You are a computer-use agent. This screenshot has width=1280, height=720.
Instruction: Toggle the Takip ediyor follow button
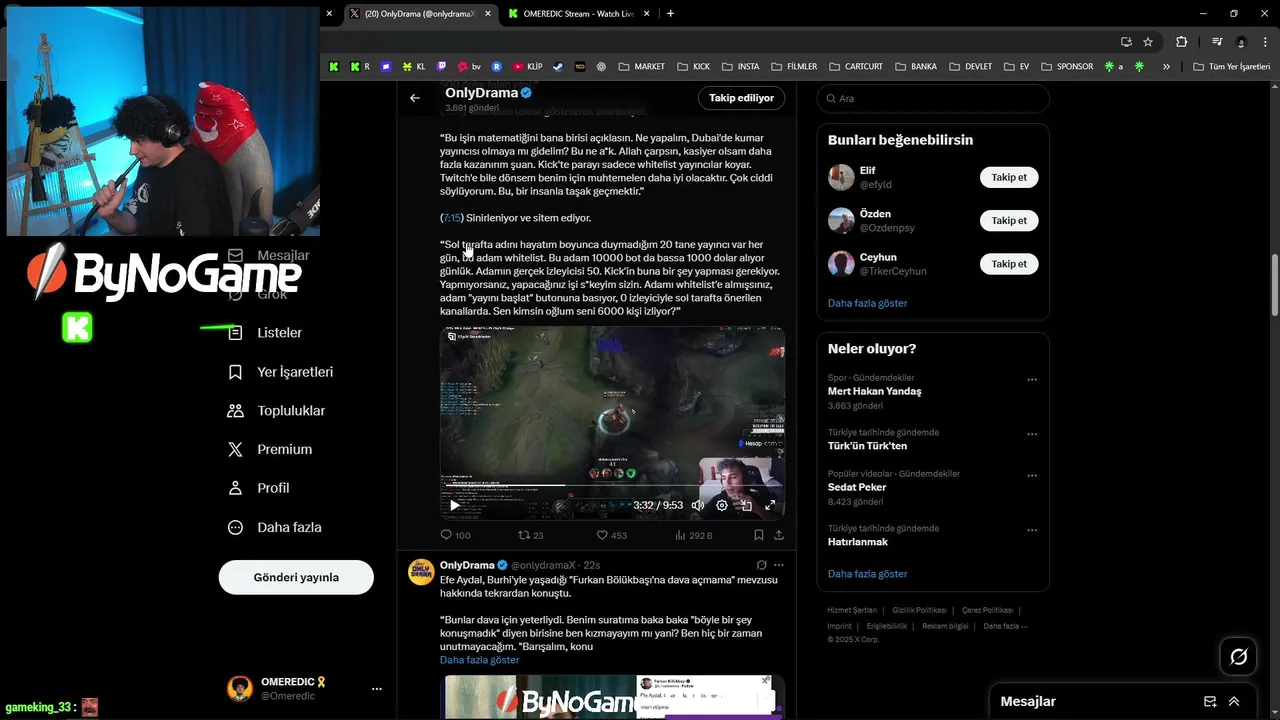click(x=741, y=98)
